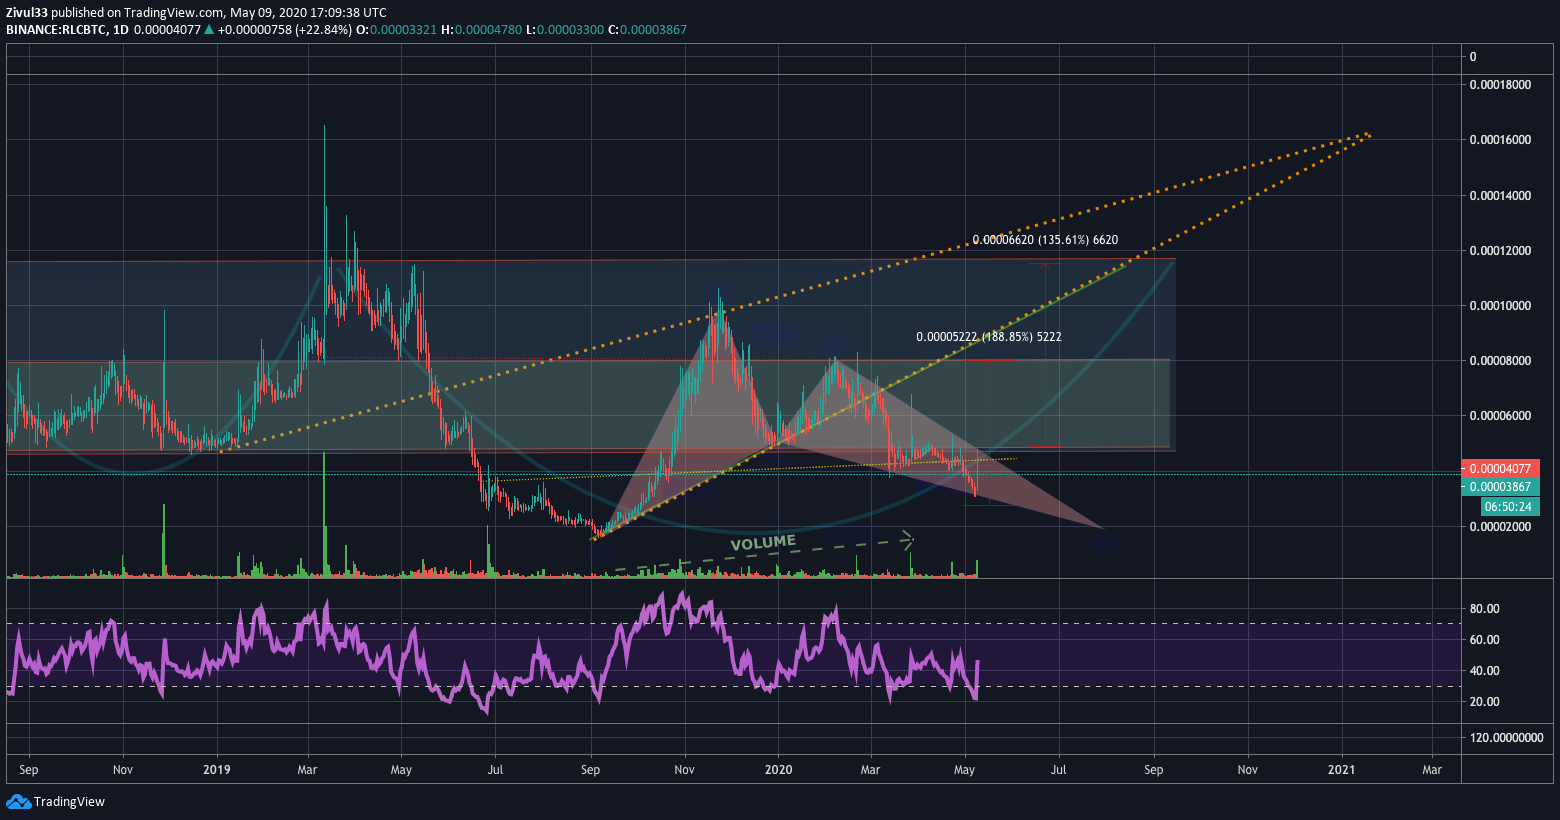
Task: Click the 0.00006000 price axis label
Action: pyautogui.click(x=1499, y=416)
